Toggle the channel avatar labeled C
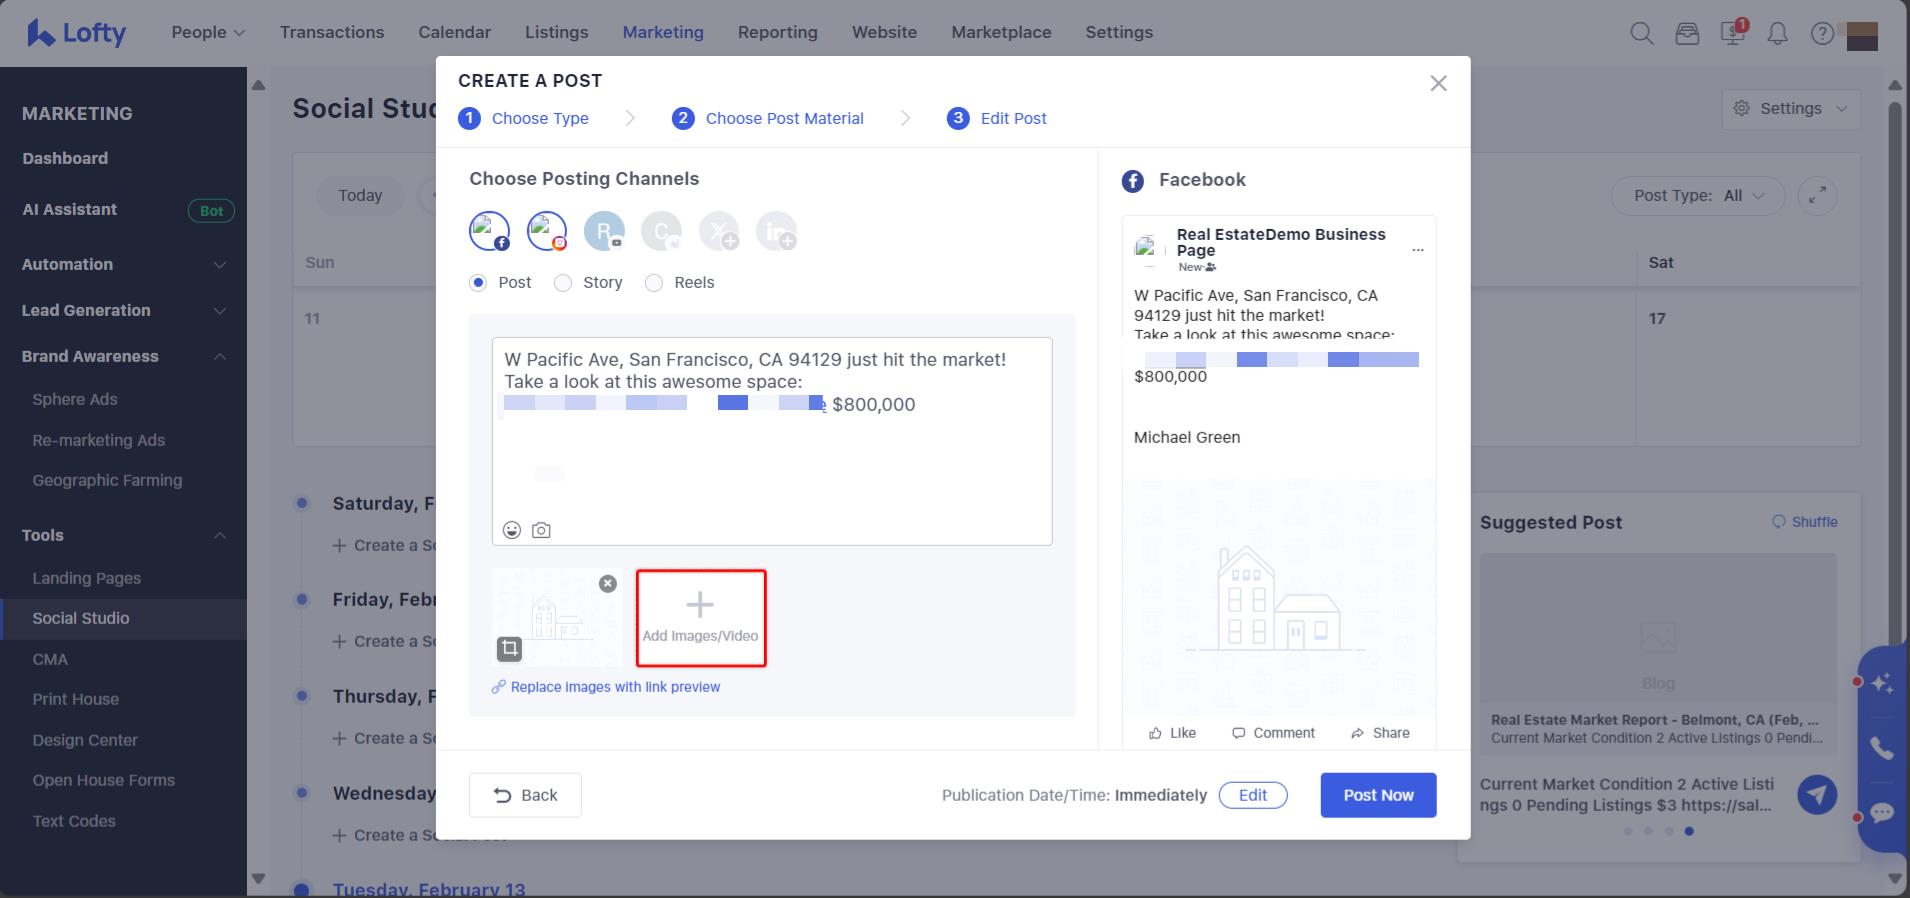Image resolution: width=1910 pixels, height=898 pixels. [661, 231]
